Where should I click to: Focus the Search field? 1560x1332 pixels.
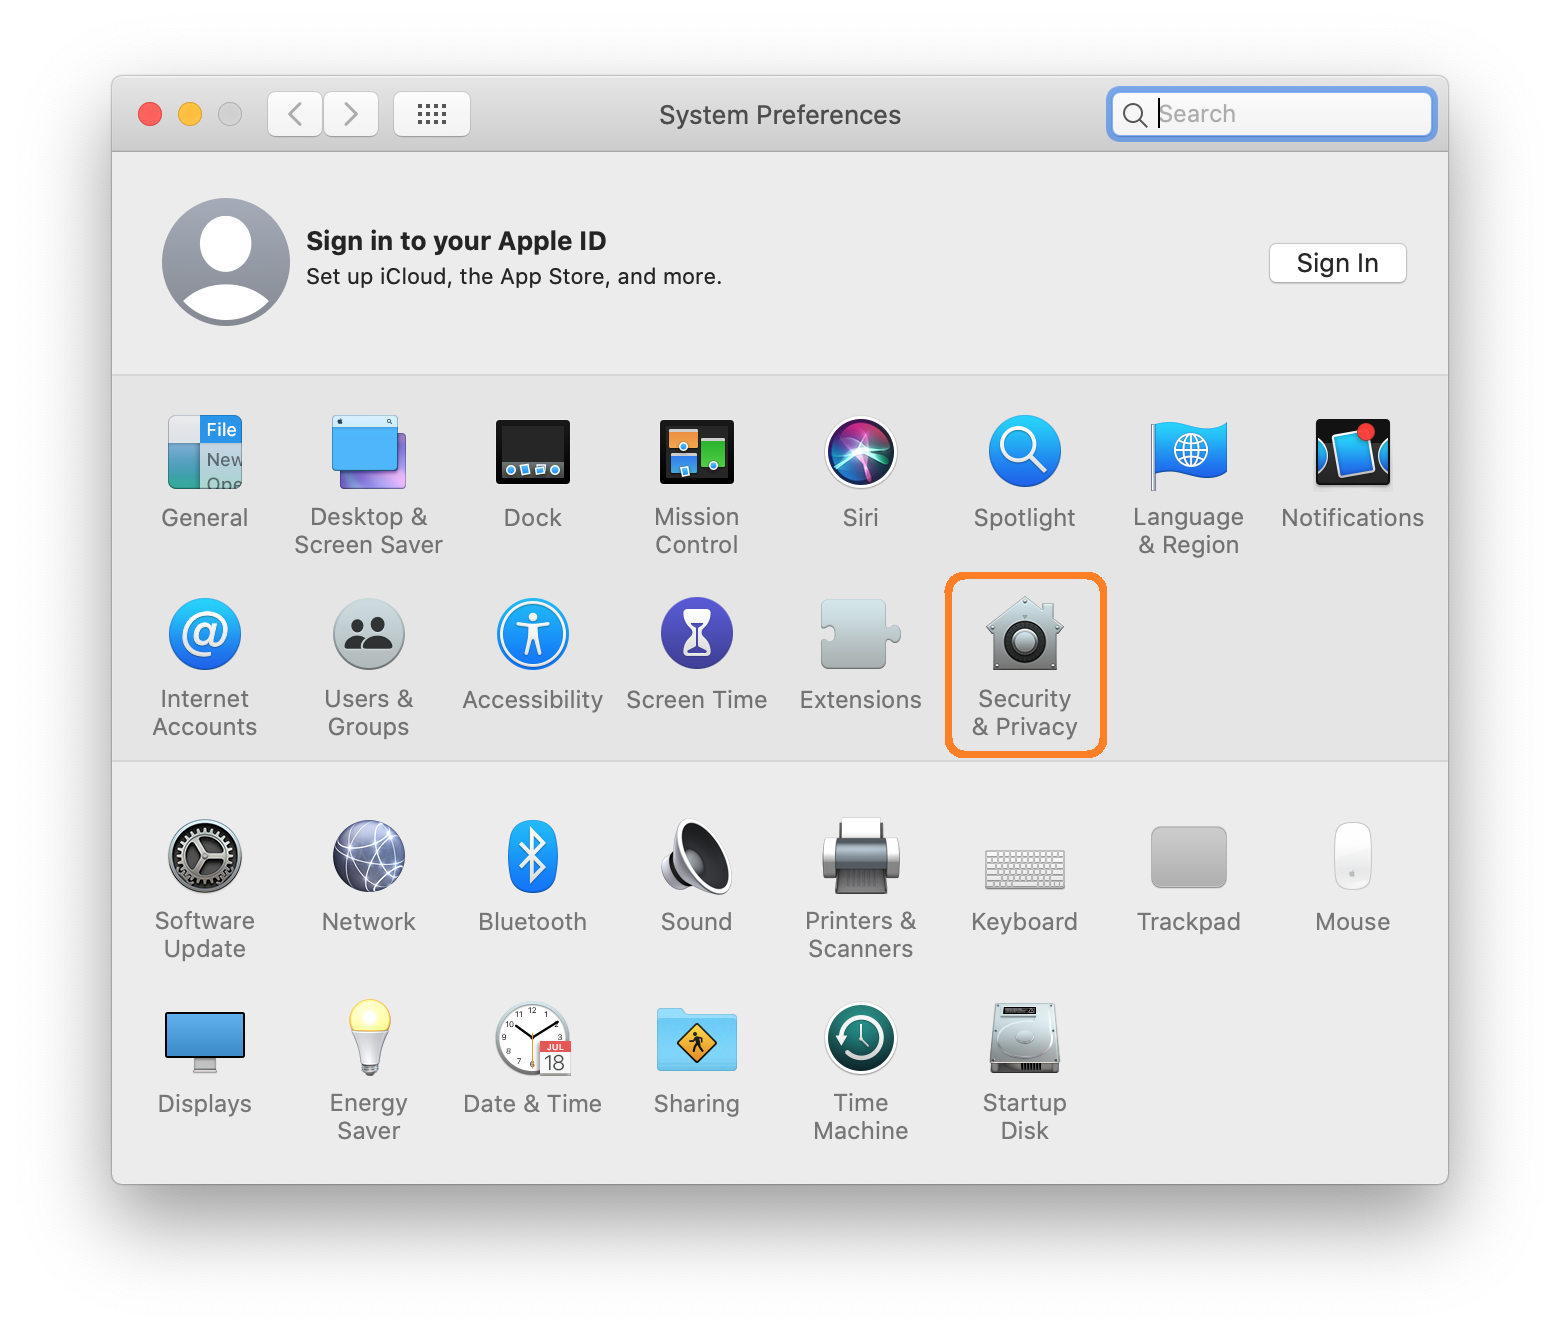pyautogui.click(x=1272, y=114)
